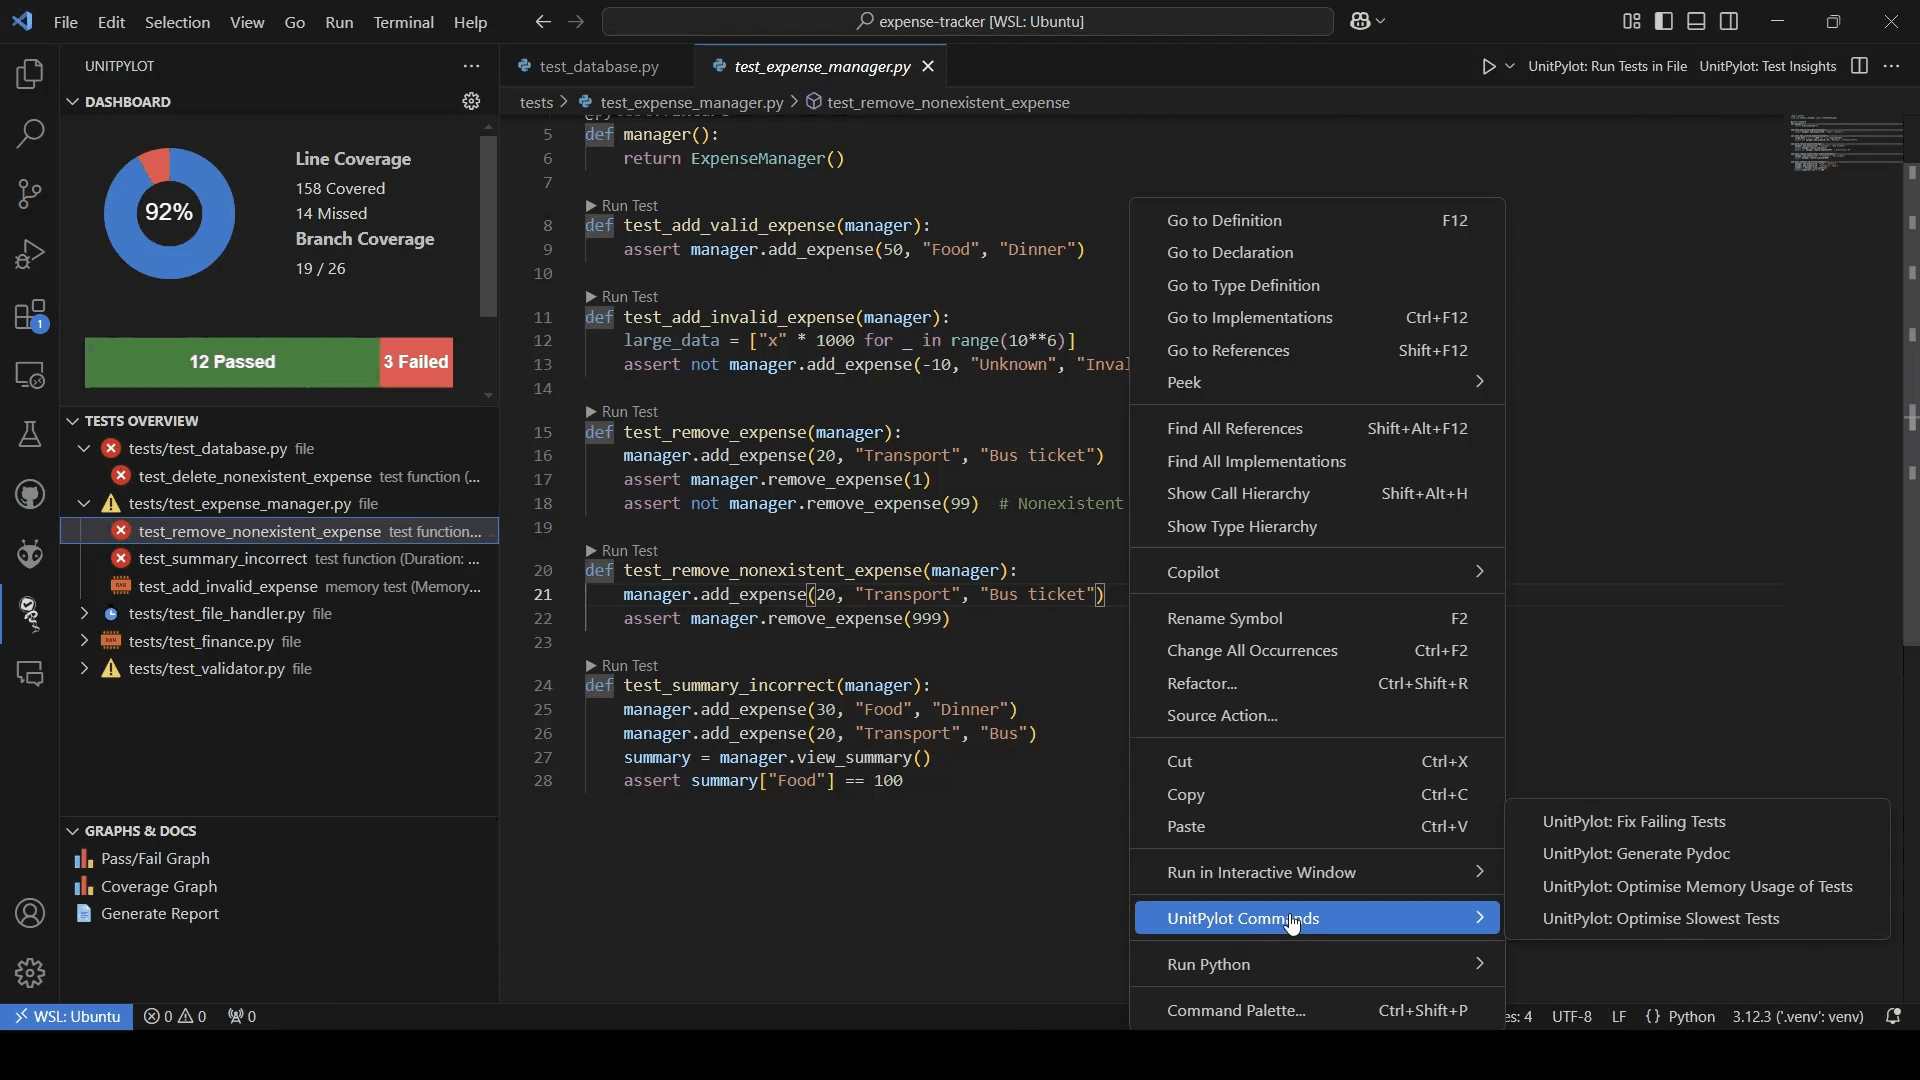Select UnitPylot: Fix Failing Tests
Image resolution: width=1920 pixels, height=1080 pixels.
click(1633, 821)
